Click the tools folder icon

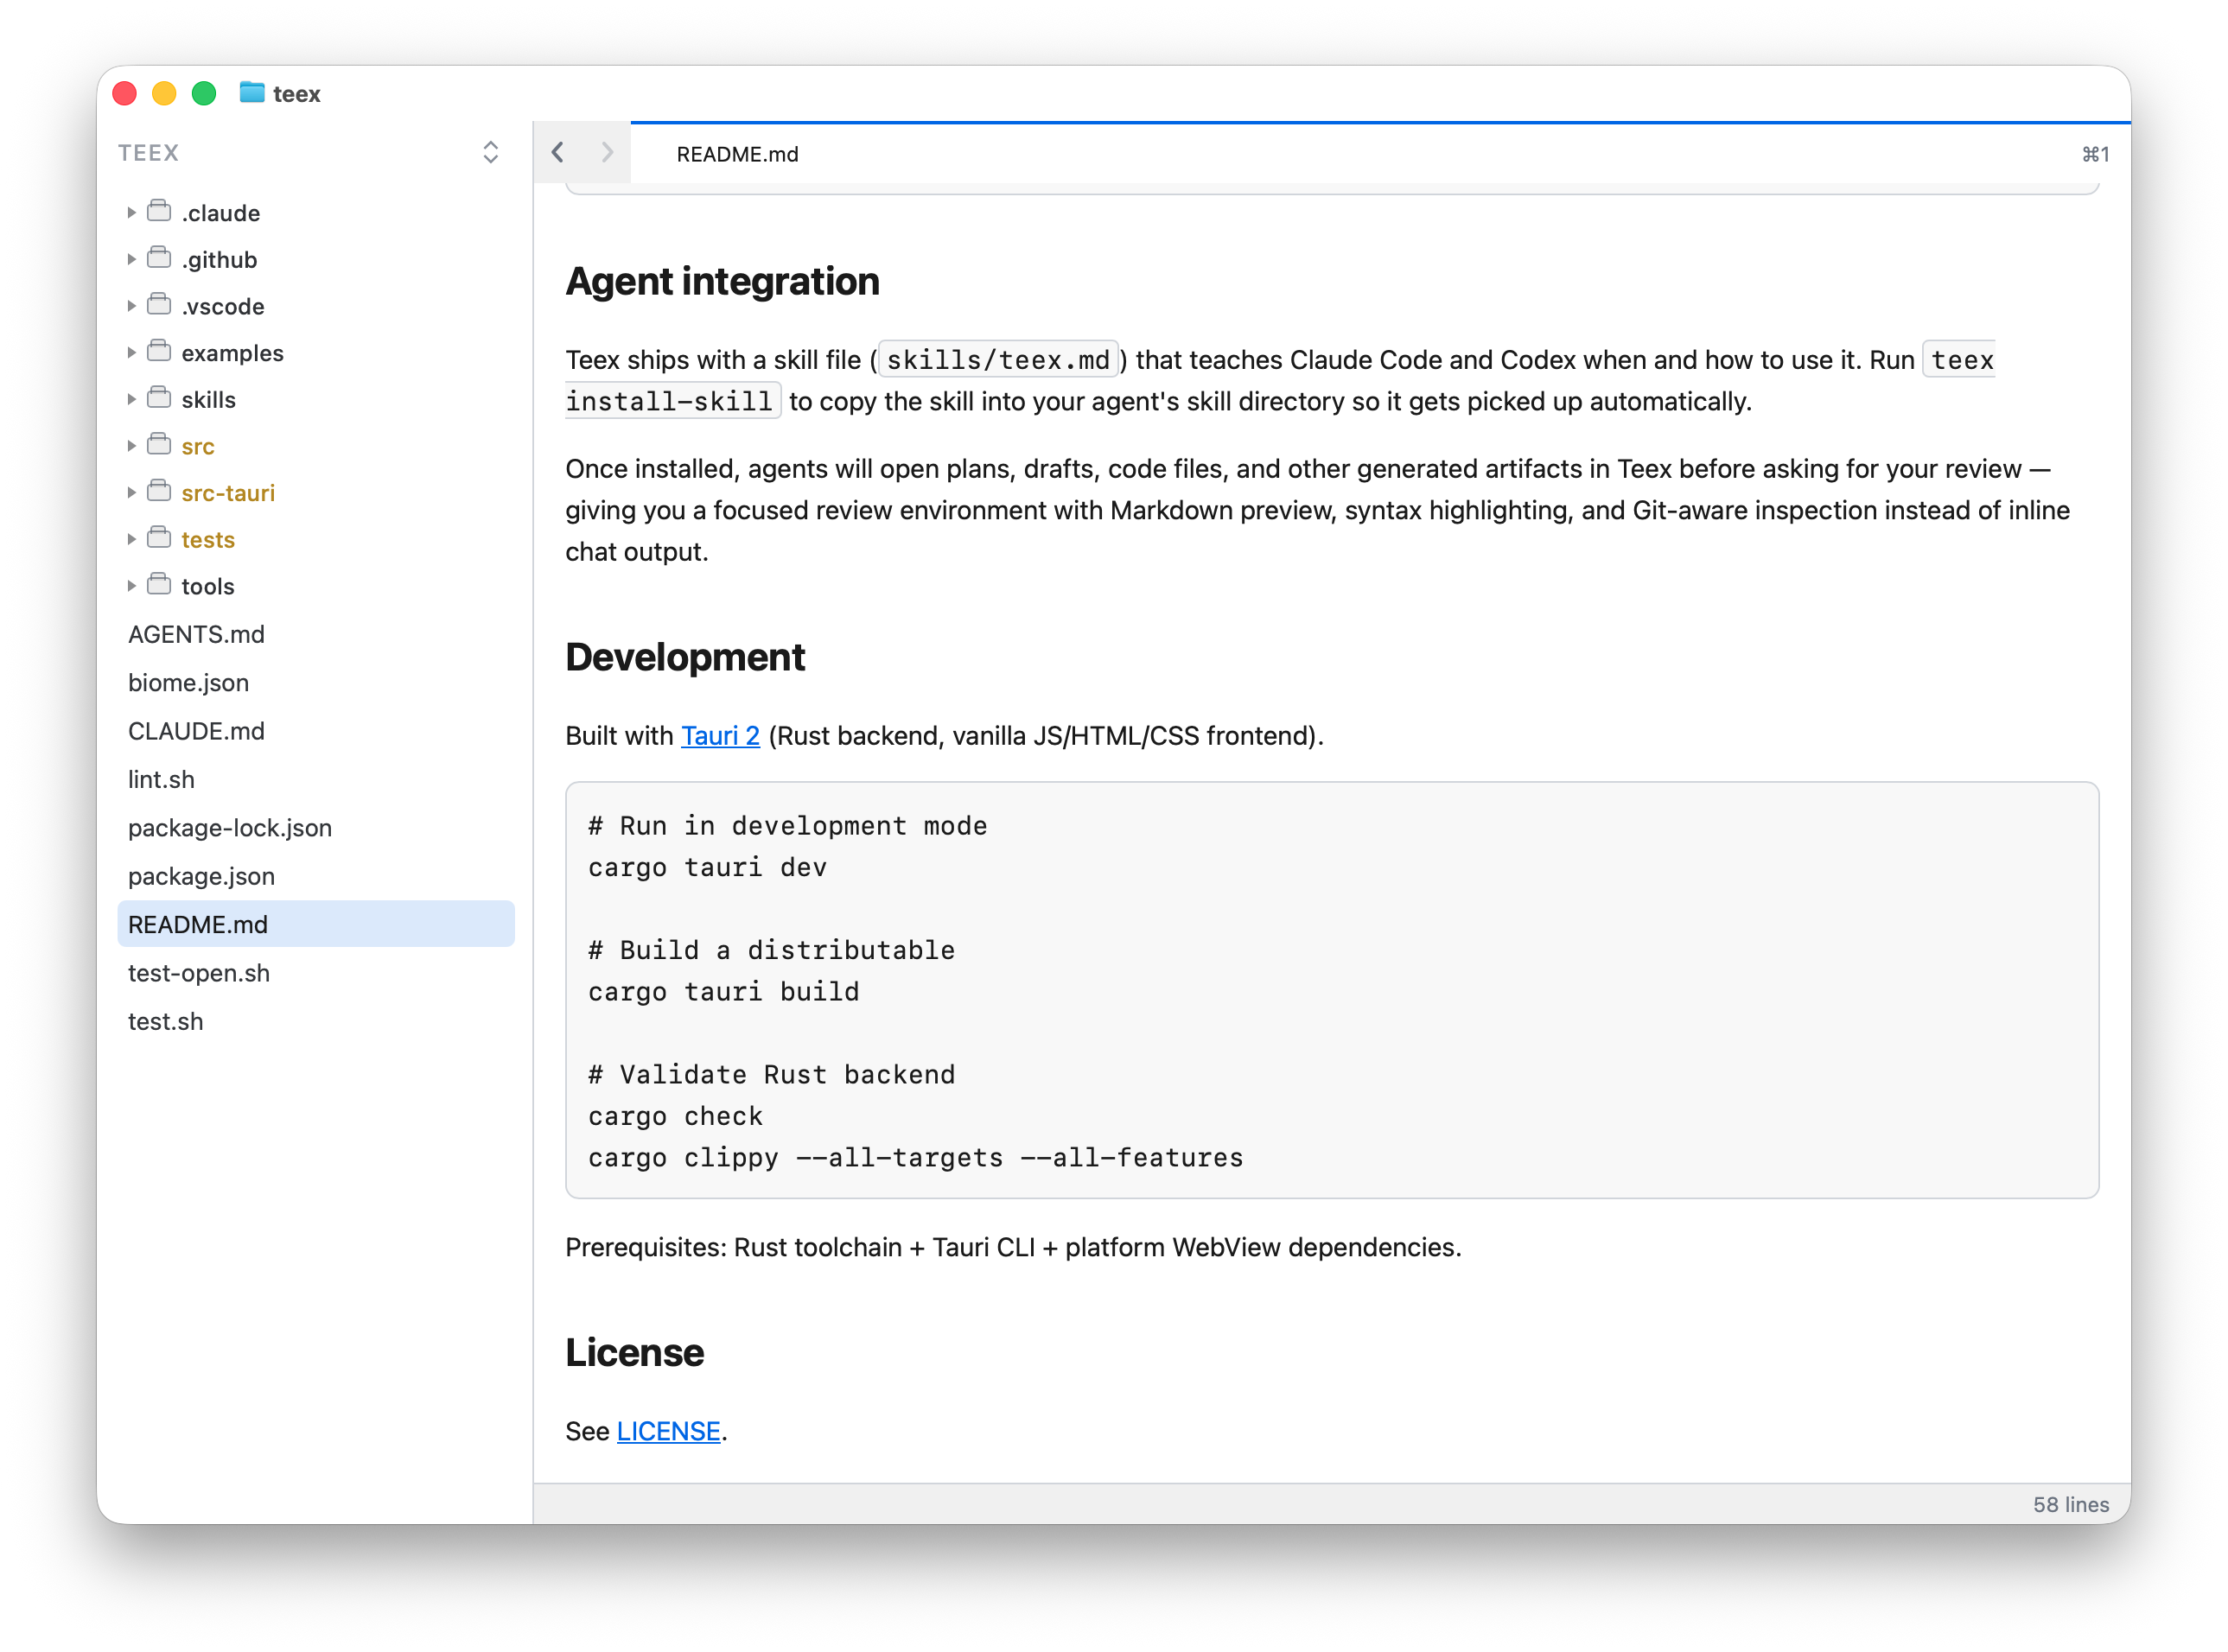click(159, 584)
